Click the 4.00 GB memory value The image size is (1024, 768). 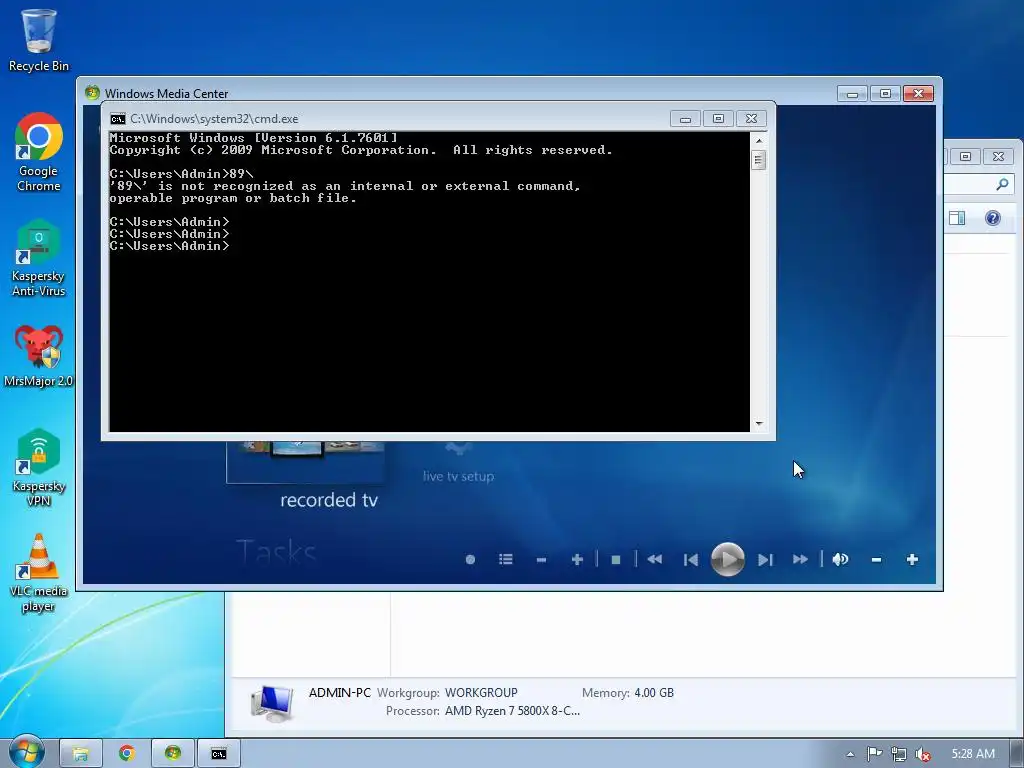pos(654,693)
